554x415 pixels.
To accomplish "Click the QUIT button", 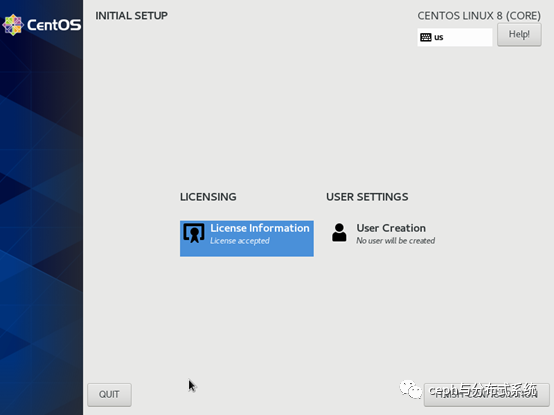I will tap(109, 394).
